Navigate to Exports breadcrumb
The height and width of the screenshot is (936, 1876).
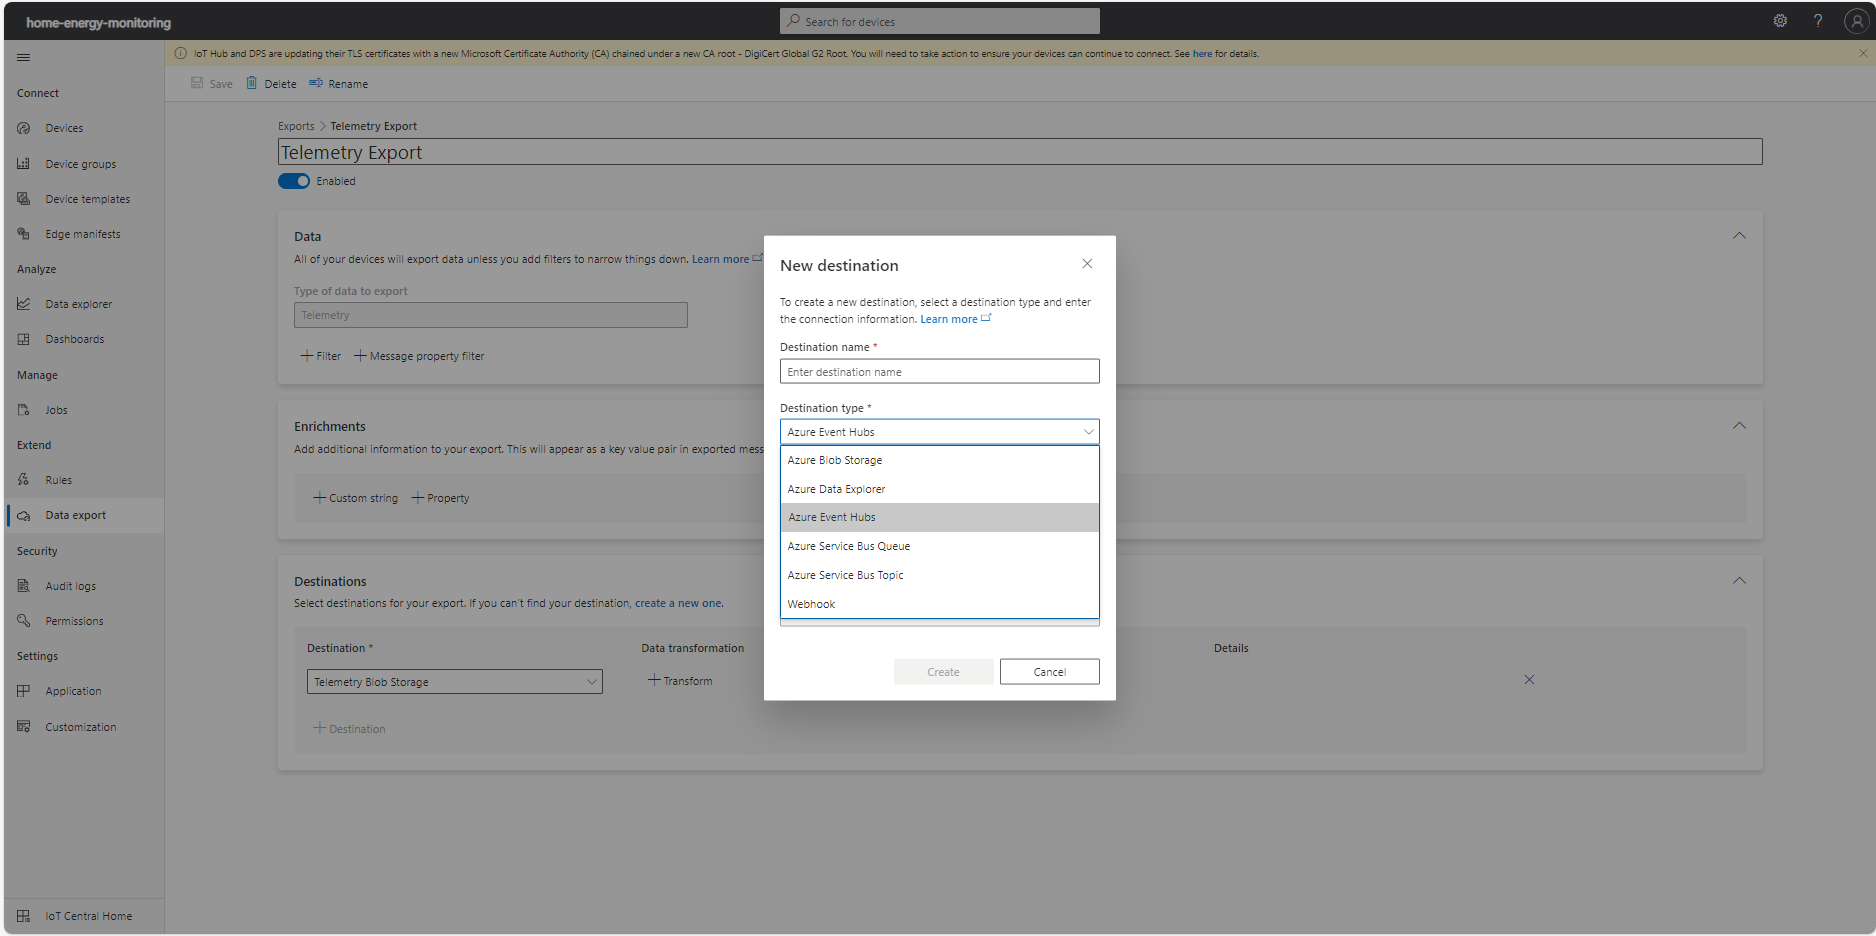coord(296,126)
